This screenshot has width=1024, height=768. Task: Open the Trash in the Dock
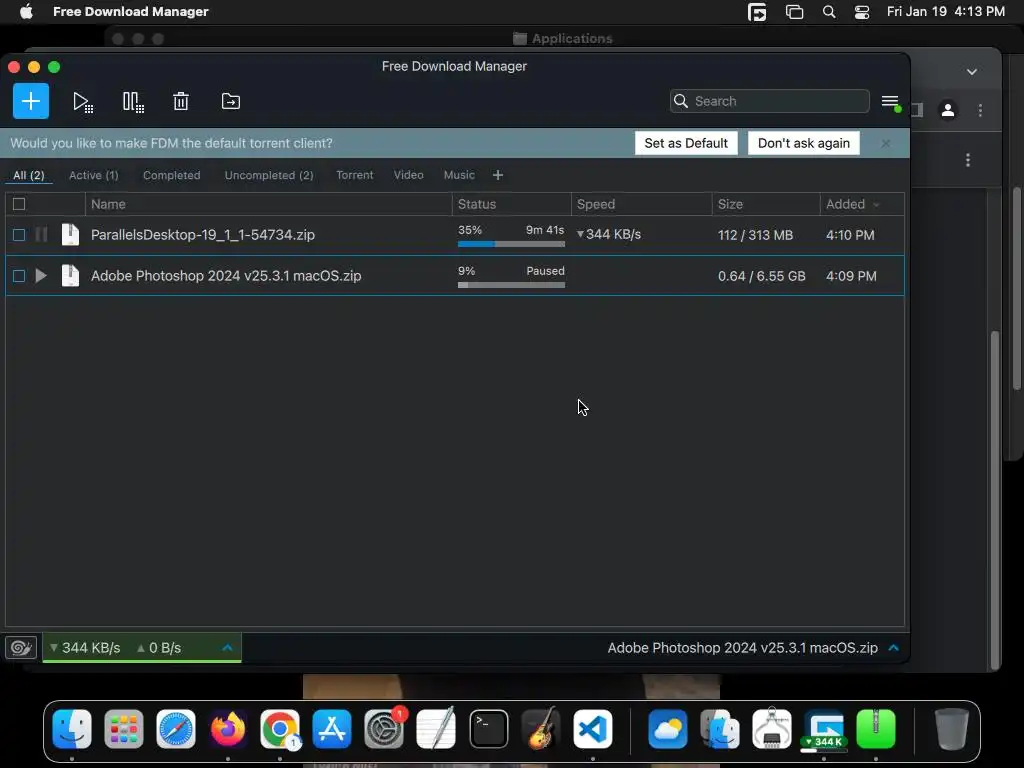952,729
